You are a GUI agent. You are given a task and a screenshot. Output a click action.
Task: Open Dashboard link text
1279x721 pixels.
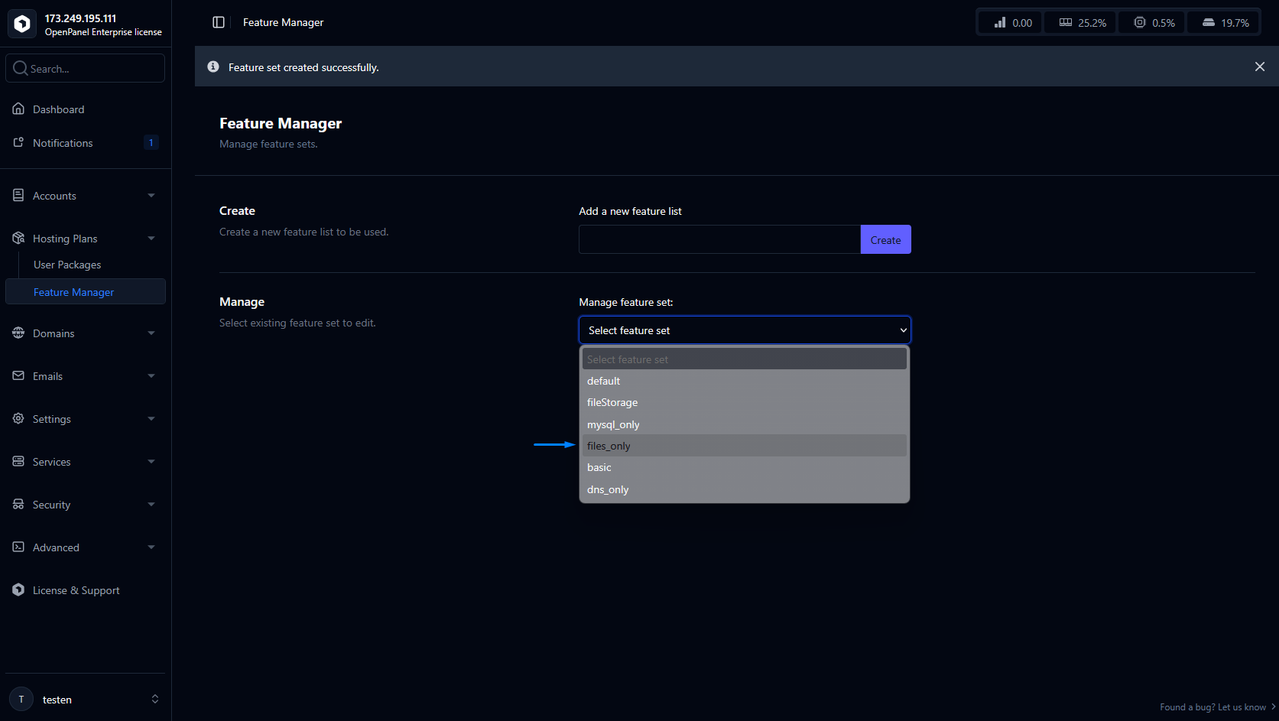click(x=58, y=109)
